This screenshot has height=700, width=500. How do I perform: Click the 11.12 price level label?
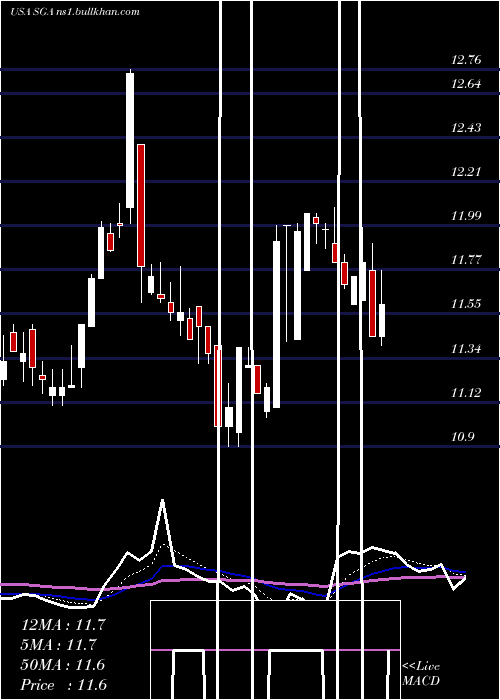pos(466,392)
